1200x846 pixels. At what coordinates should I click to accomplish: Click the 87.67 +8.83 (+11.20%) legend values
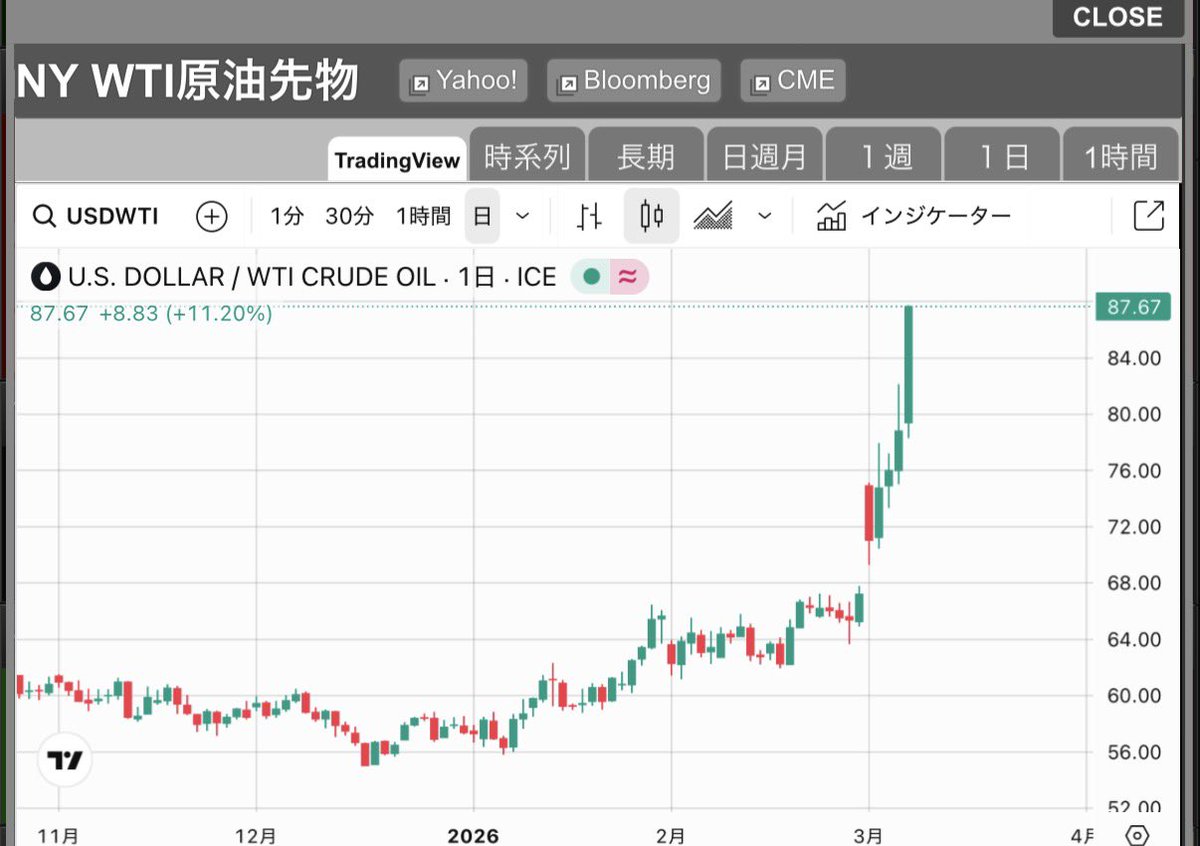151,314
